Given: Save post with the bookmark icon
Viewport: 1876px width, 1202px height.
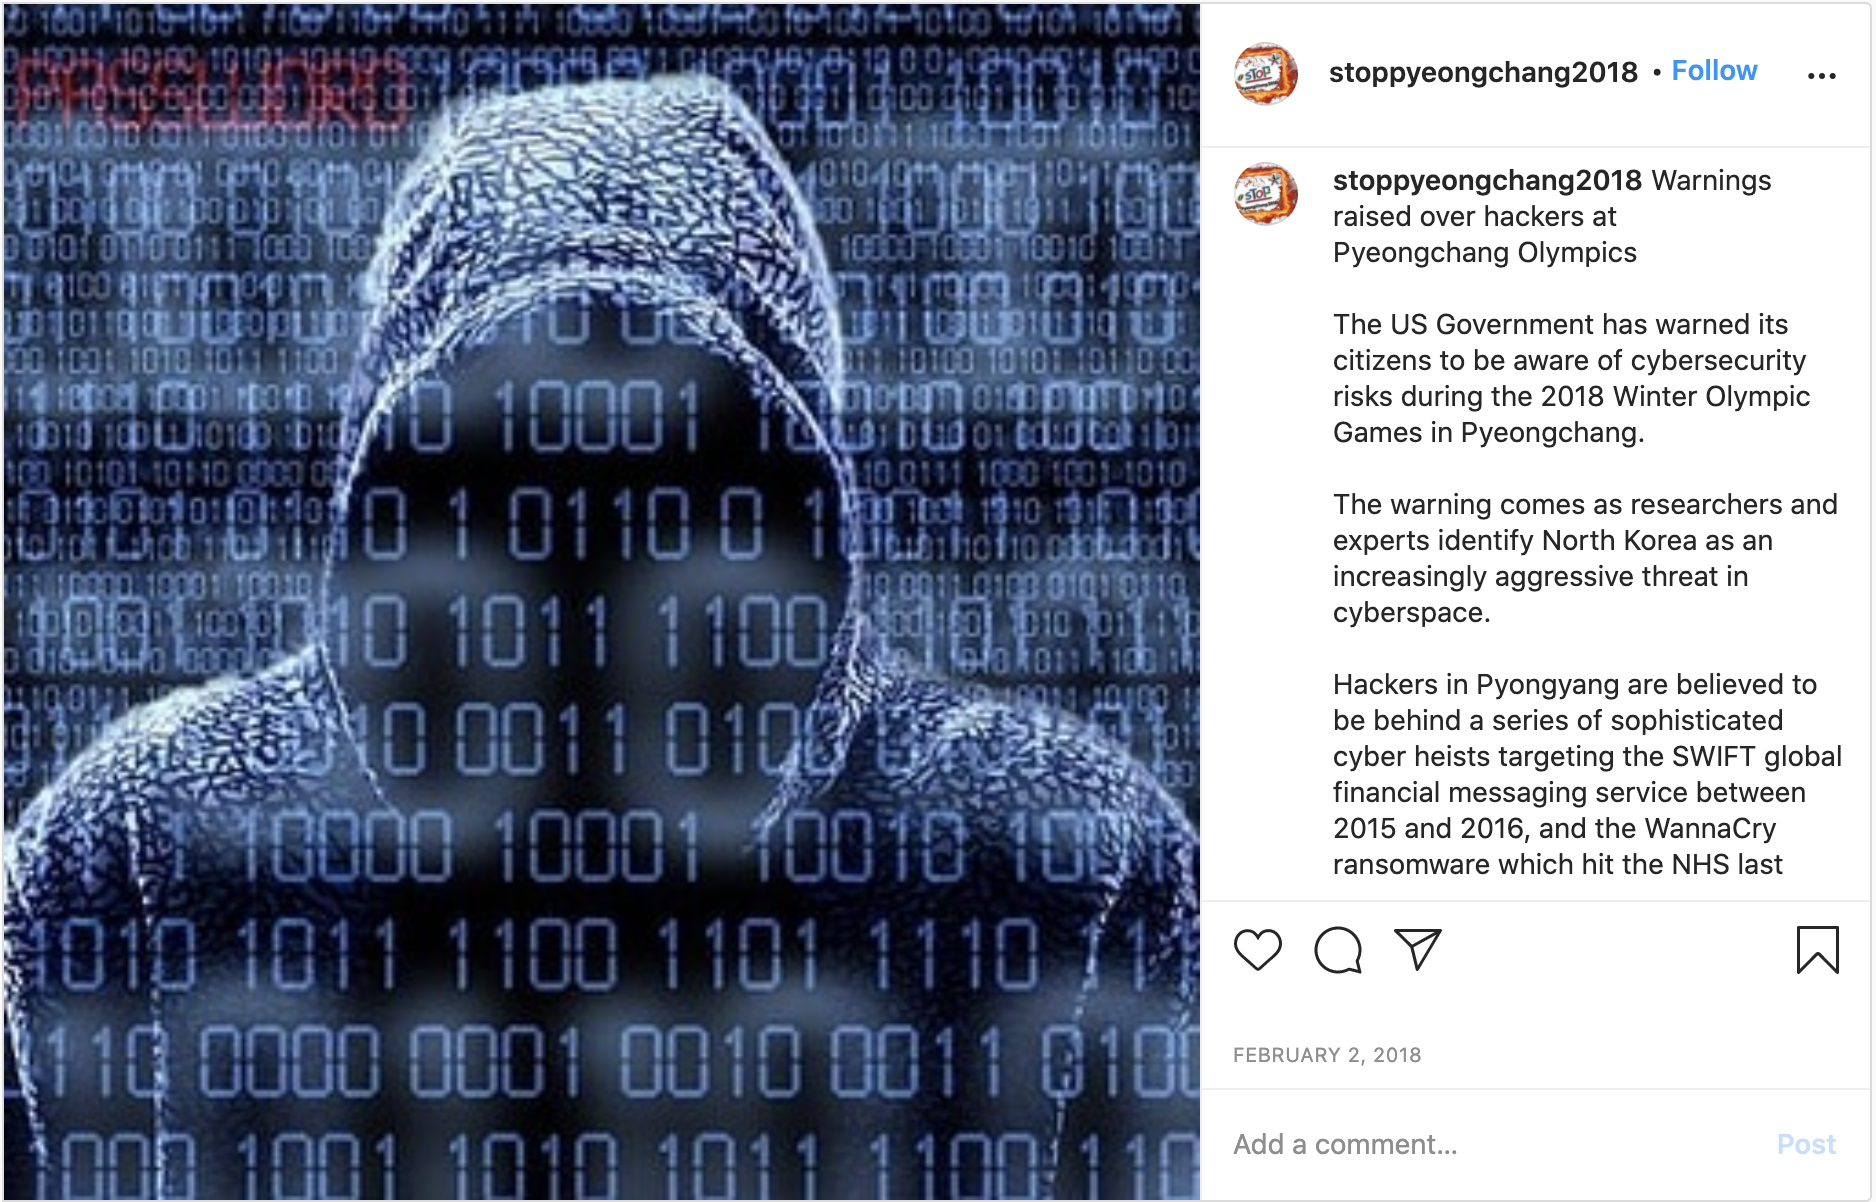Looking at the screenshot, I should click(1817, 950).
